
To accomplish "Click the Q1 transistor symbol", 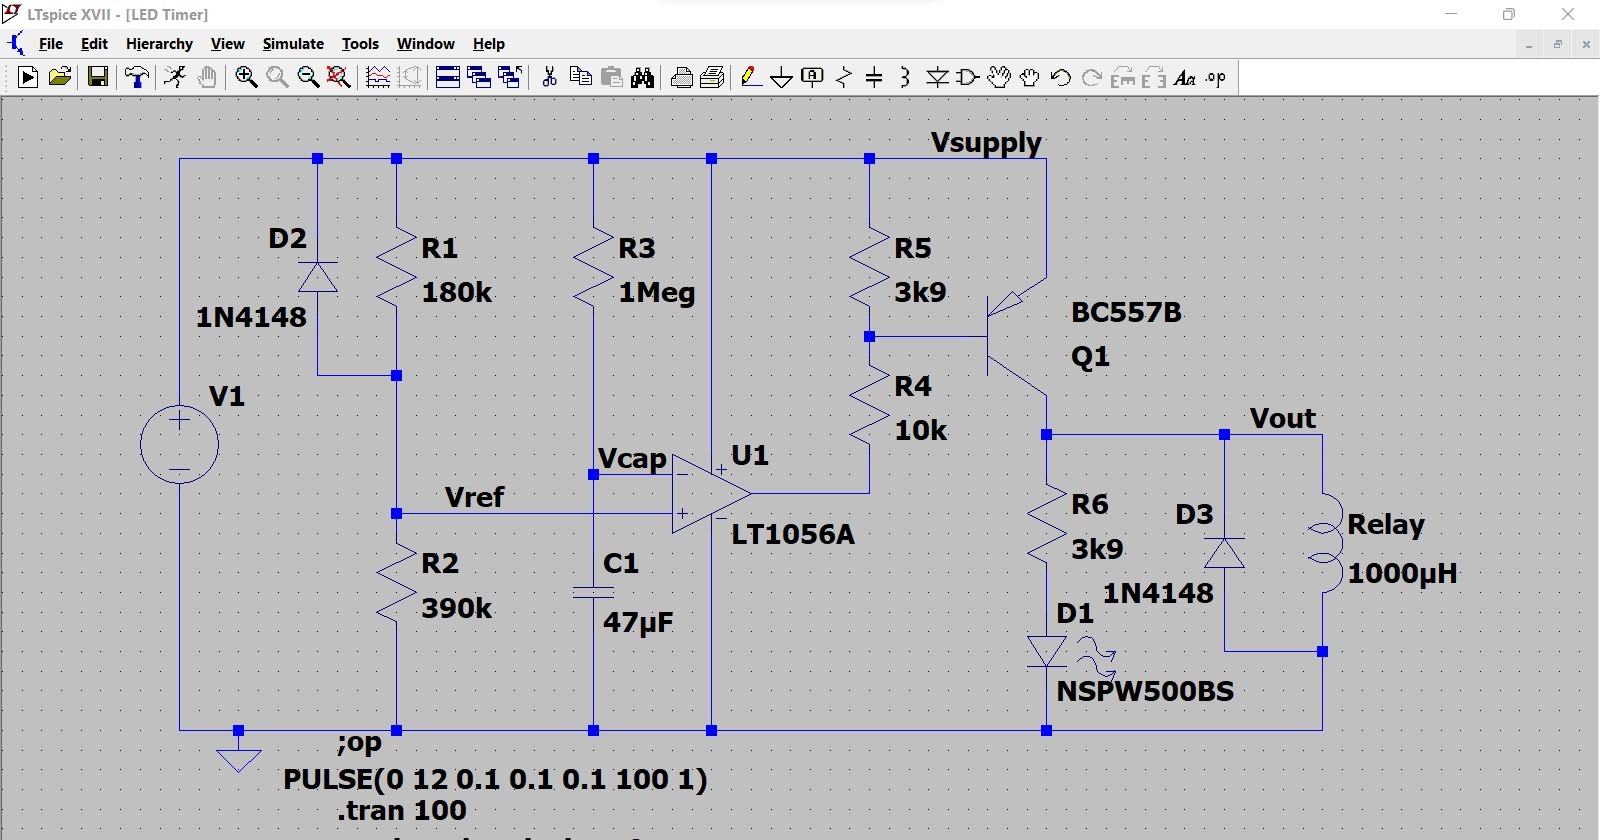I will pyautogui.click(x=1015, y=336).
